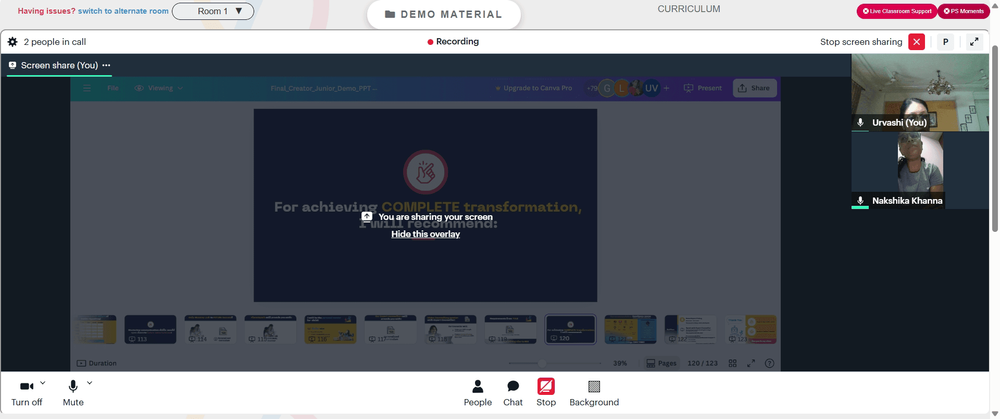1000x419 pixels.
Task: Click the vertical page scrollbar
Action: [x=996, y=139]
